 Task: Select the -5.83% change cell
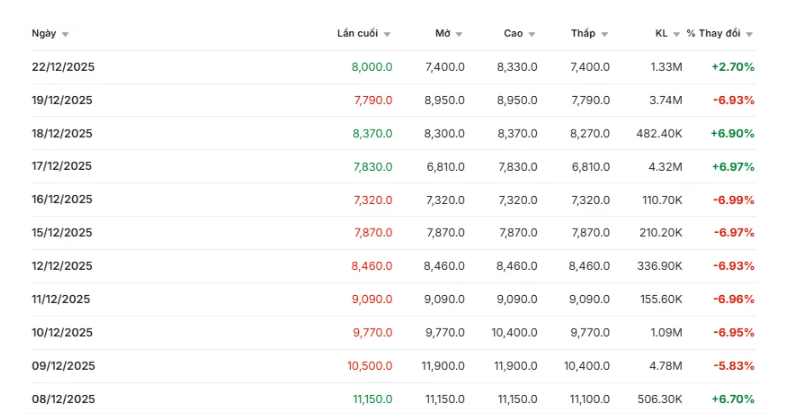tap(734, 366)
